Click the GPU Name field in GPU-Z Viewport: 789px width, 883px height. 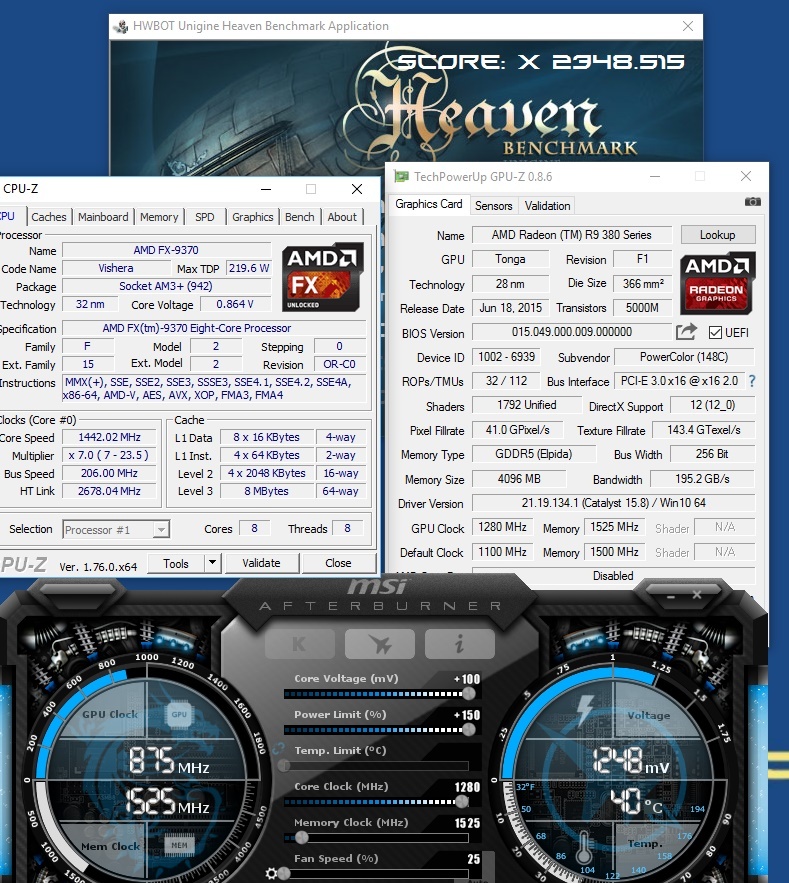(572, 235)
